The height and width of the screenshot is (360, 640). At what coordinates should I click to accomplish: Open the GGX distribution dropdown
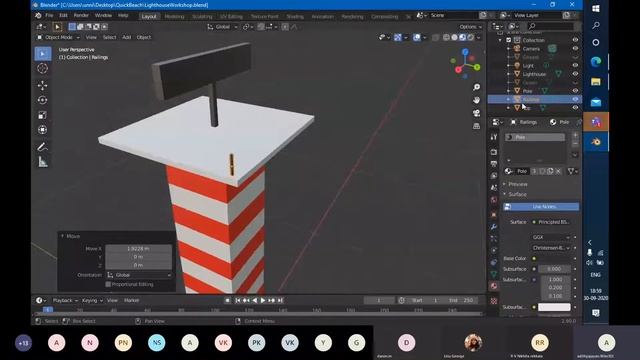tap(551, 237)
